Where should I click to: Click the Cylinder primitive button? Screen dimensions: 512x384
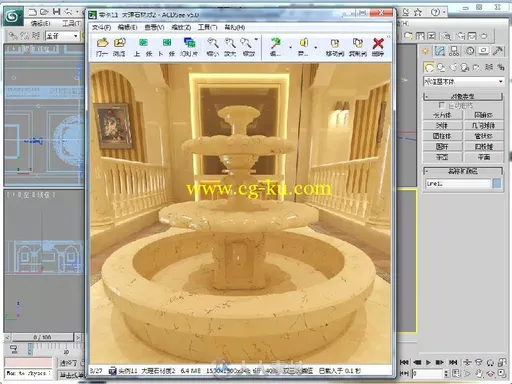(x=442, y=136)
